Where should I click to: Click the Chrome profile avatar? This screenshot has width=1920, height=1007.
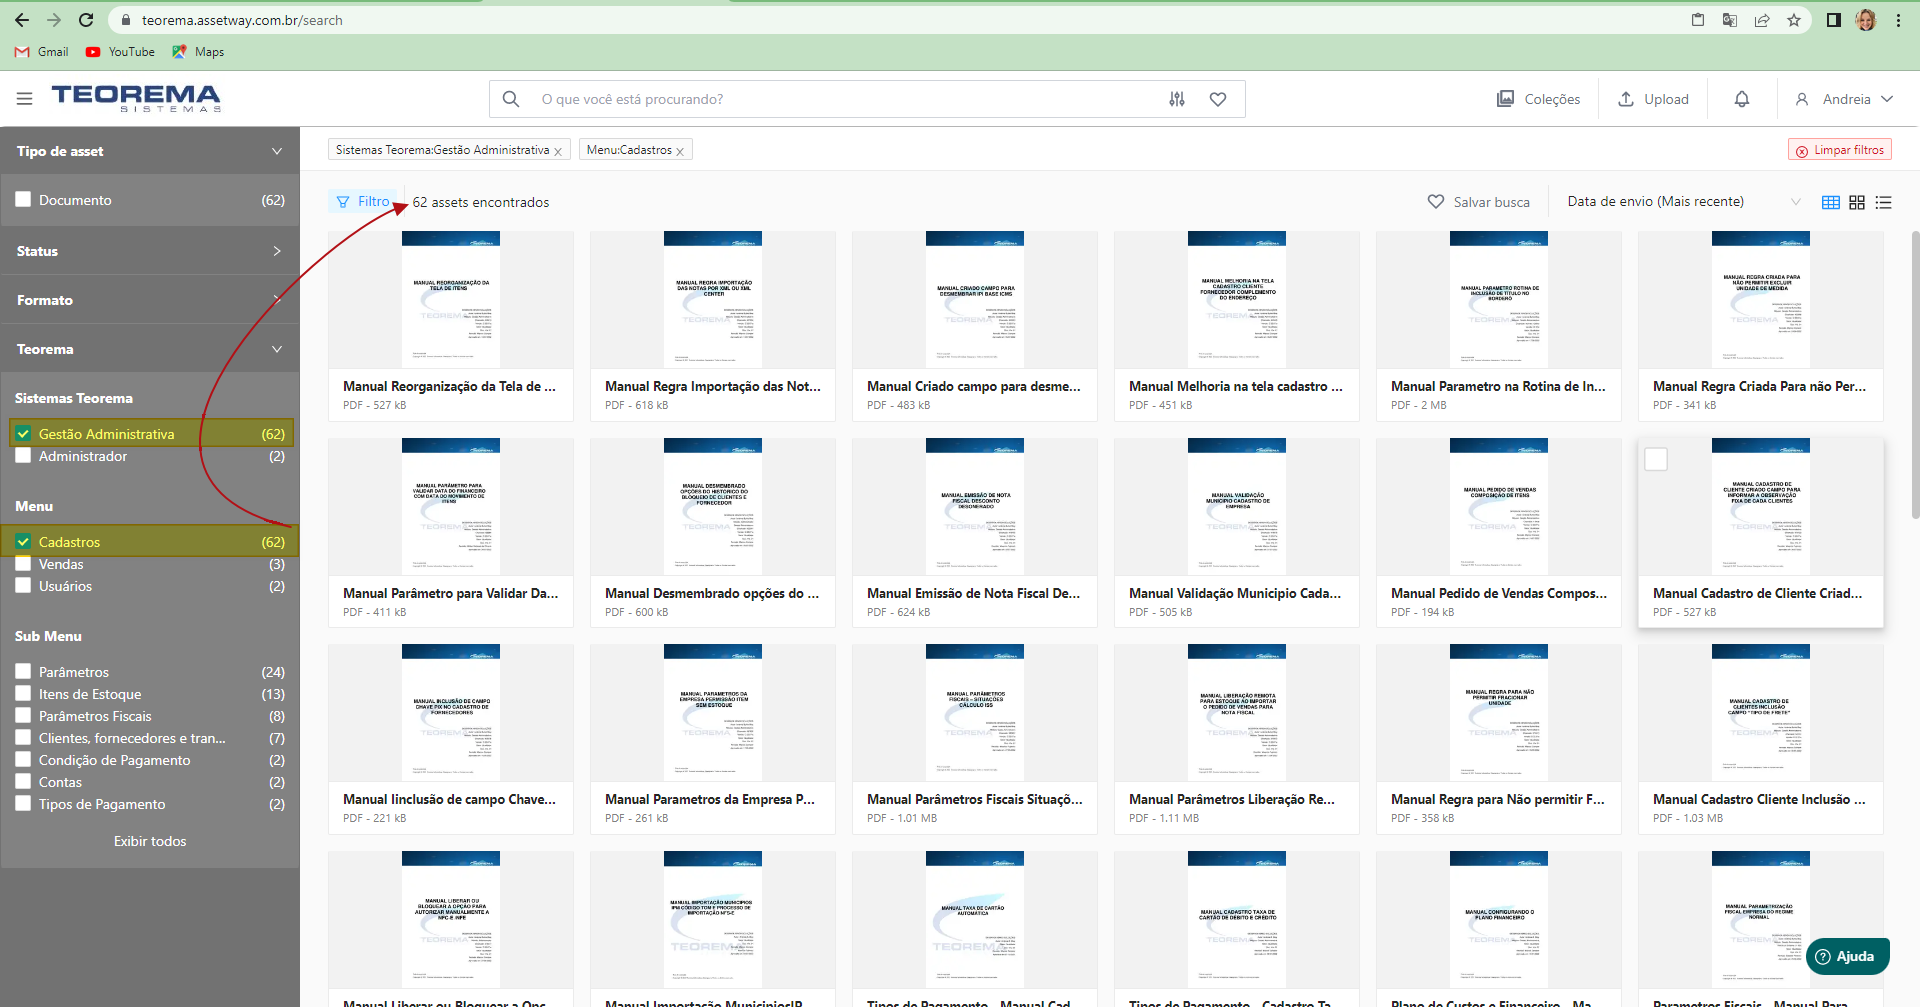(x=1866, y=20)
